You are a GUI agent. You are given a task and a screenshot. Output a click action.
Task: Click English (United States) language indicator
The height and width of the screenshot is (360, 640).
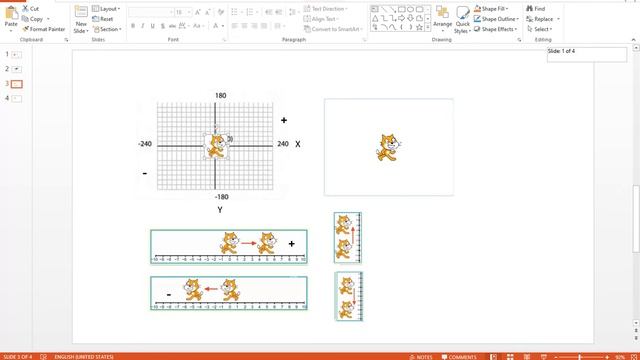84,357
